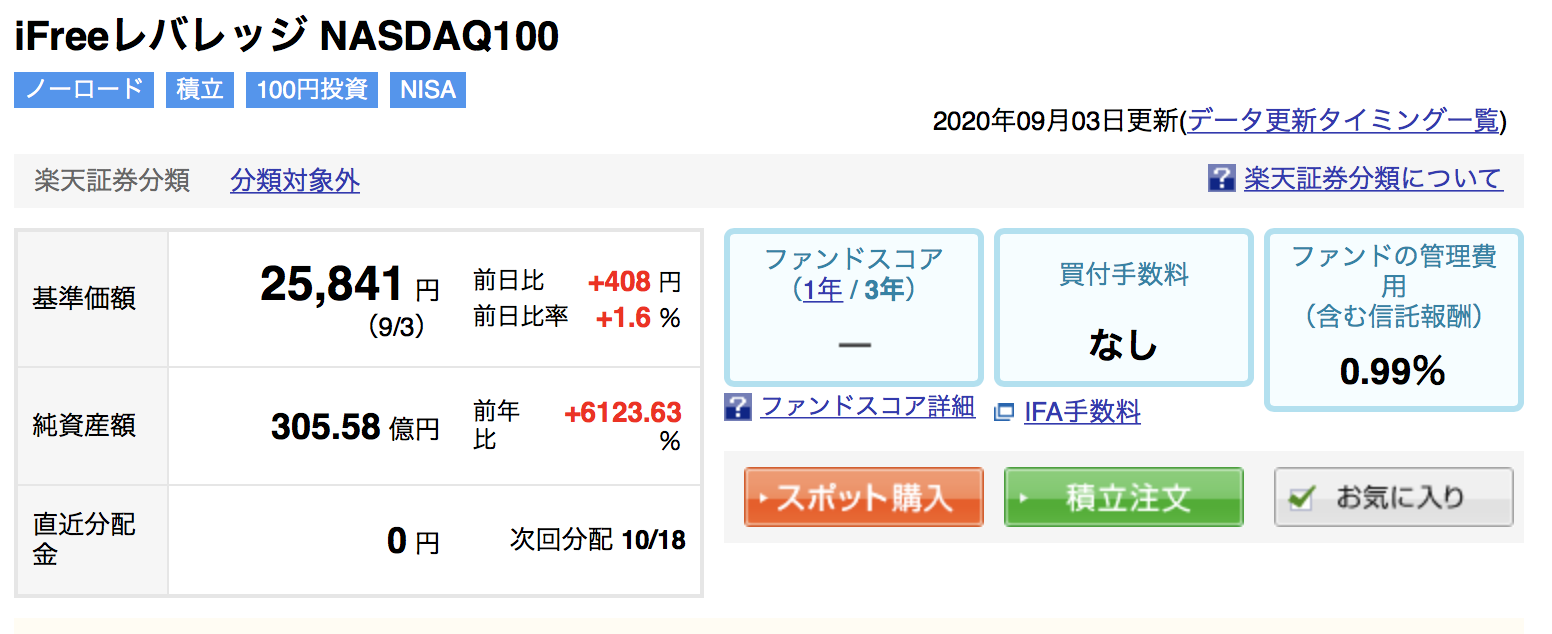Add fund to お気に入り favorites
Screen dimensions: 1552x634
click(1394, 497)
